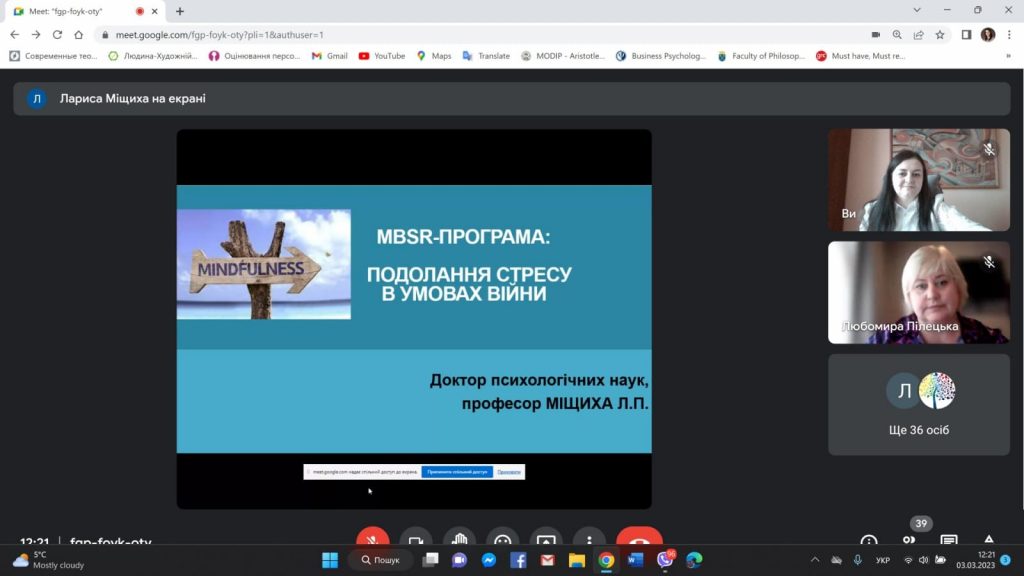
Task: Open the Gmail bookmark
Action: point(329,56)
